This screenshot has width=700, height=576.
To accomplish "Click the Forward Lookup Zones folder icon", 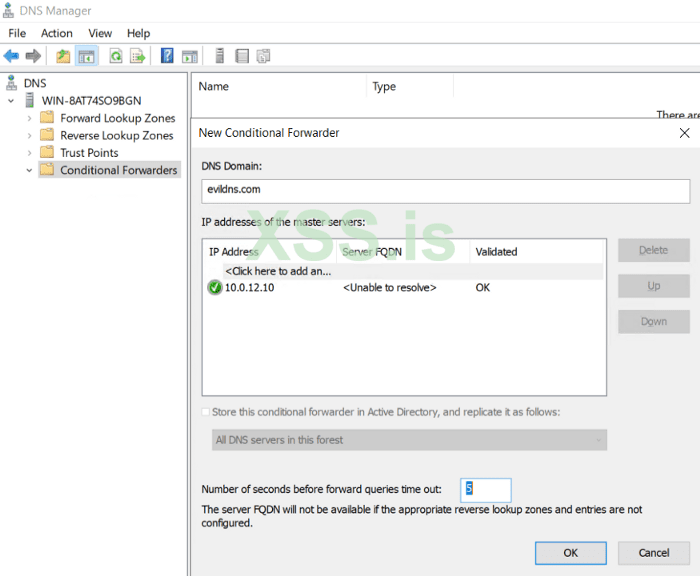I will click(x=47, y=117).
